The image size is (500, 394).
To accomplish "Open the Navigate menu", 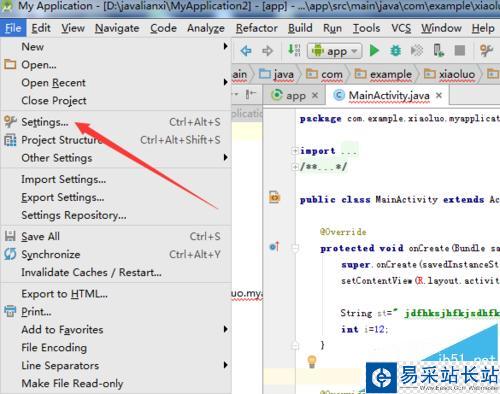I will click(x=117, y=28).
